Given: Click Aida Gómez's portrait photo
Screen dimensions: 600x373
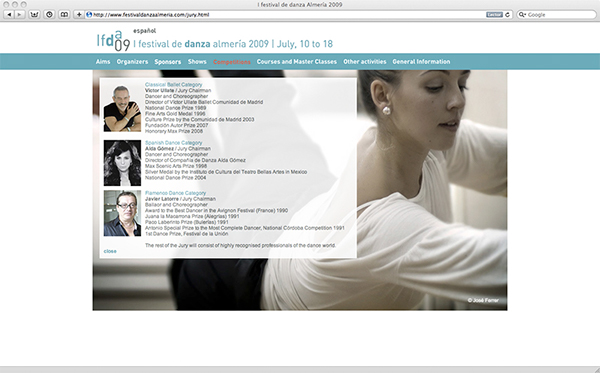Looking at the screenshot, I should click(122, 163).
